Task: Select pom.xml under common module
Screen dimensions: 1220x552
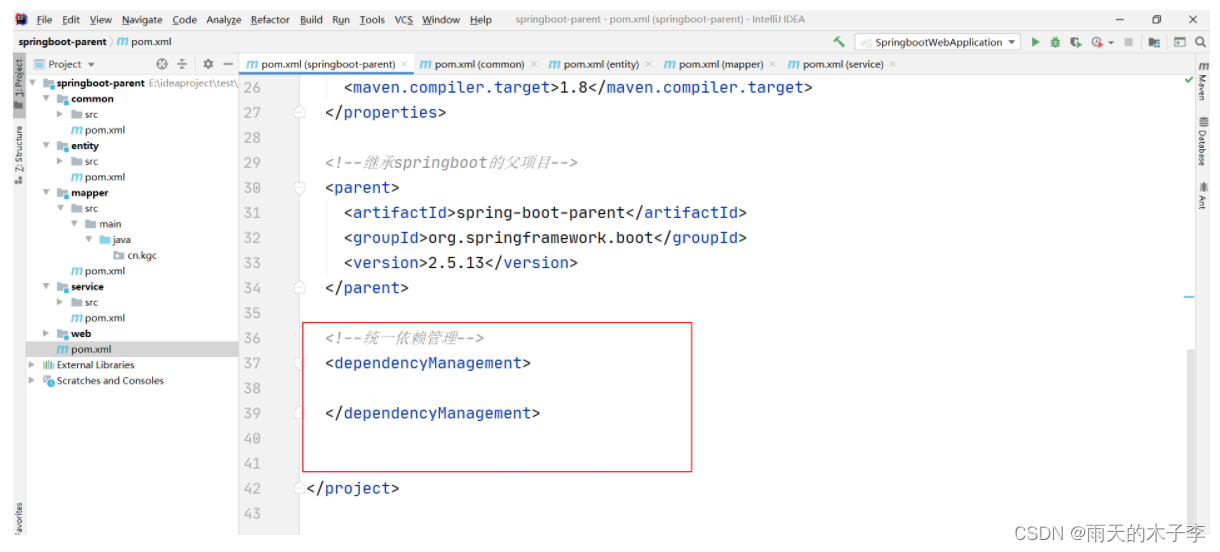Action: click(97, 130)
